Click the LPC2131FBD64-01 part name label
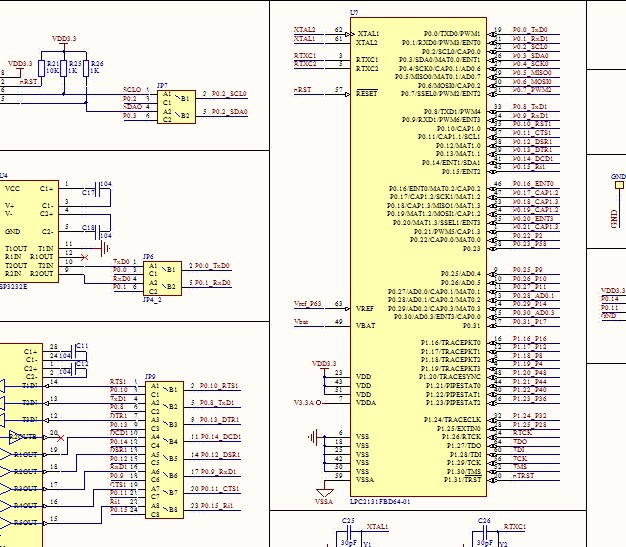626x547 pixels. [380, 501]
